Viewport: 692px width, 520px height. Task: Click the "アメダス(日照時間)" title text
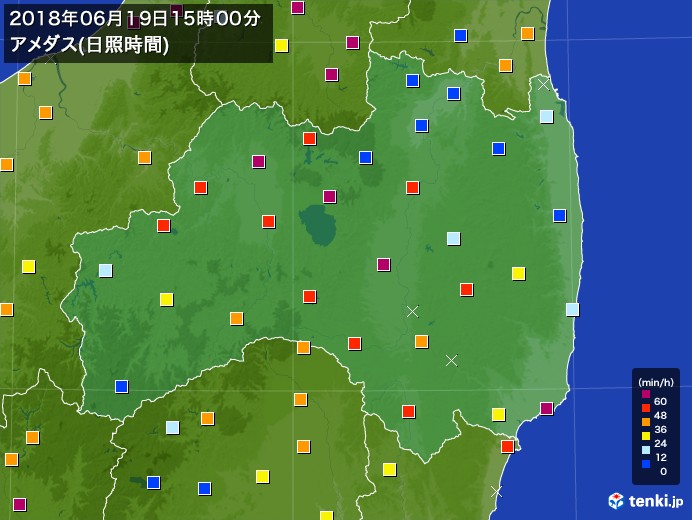pyautogui.click(x=89, y=45)
